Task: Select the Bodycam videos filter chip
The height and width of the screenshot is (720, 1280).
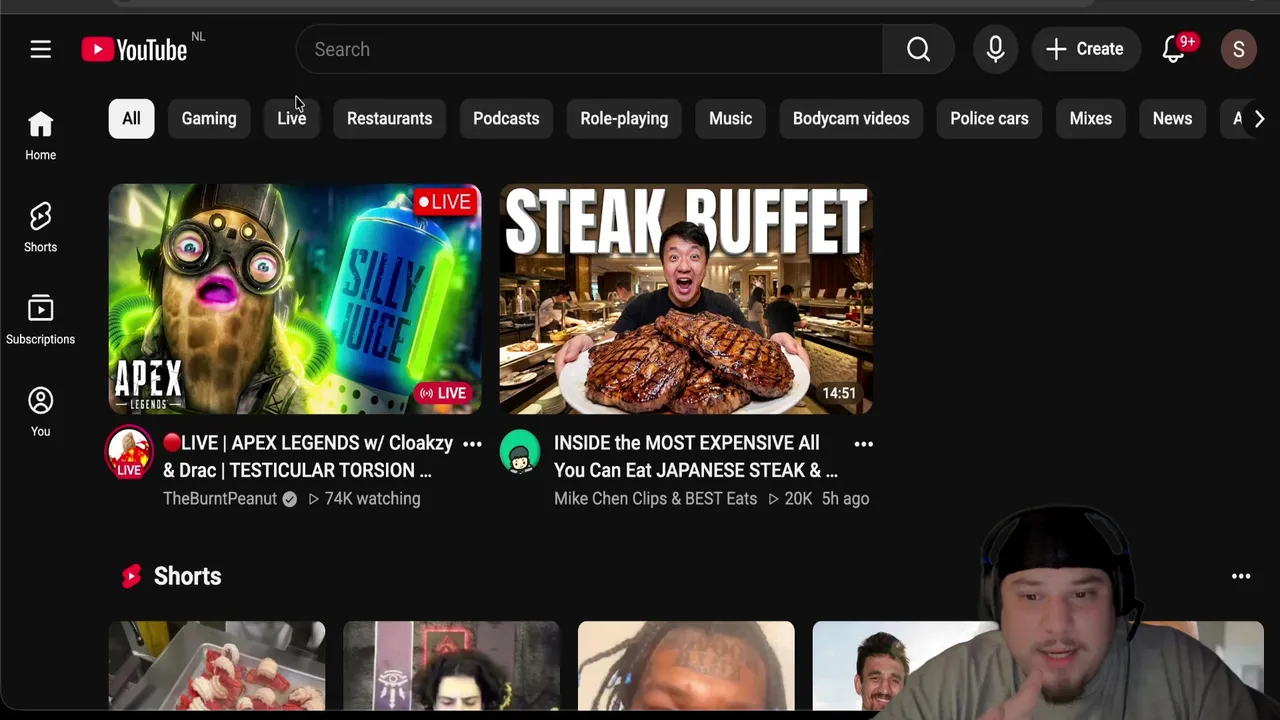Action: pos(851,118)
